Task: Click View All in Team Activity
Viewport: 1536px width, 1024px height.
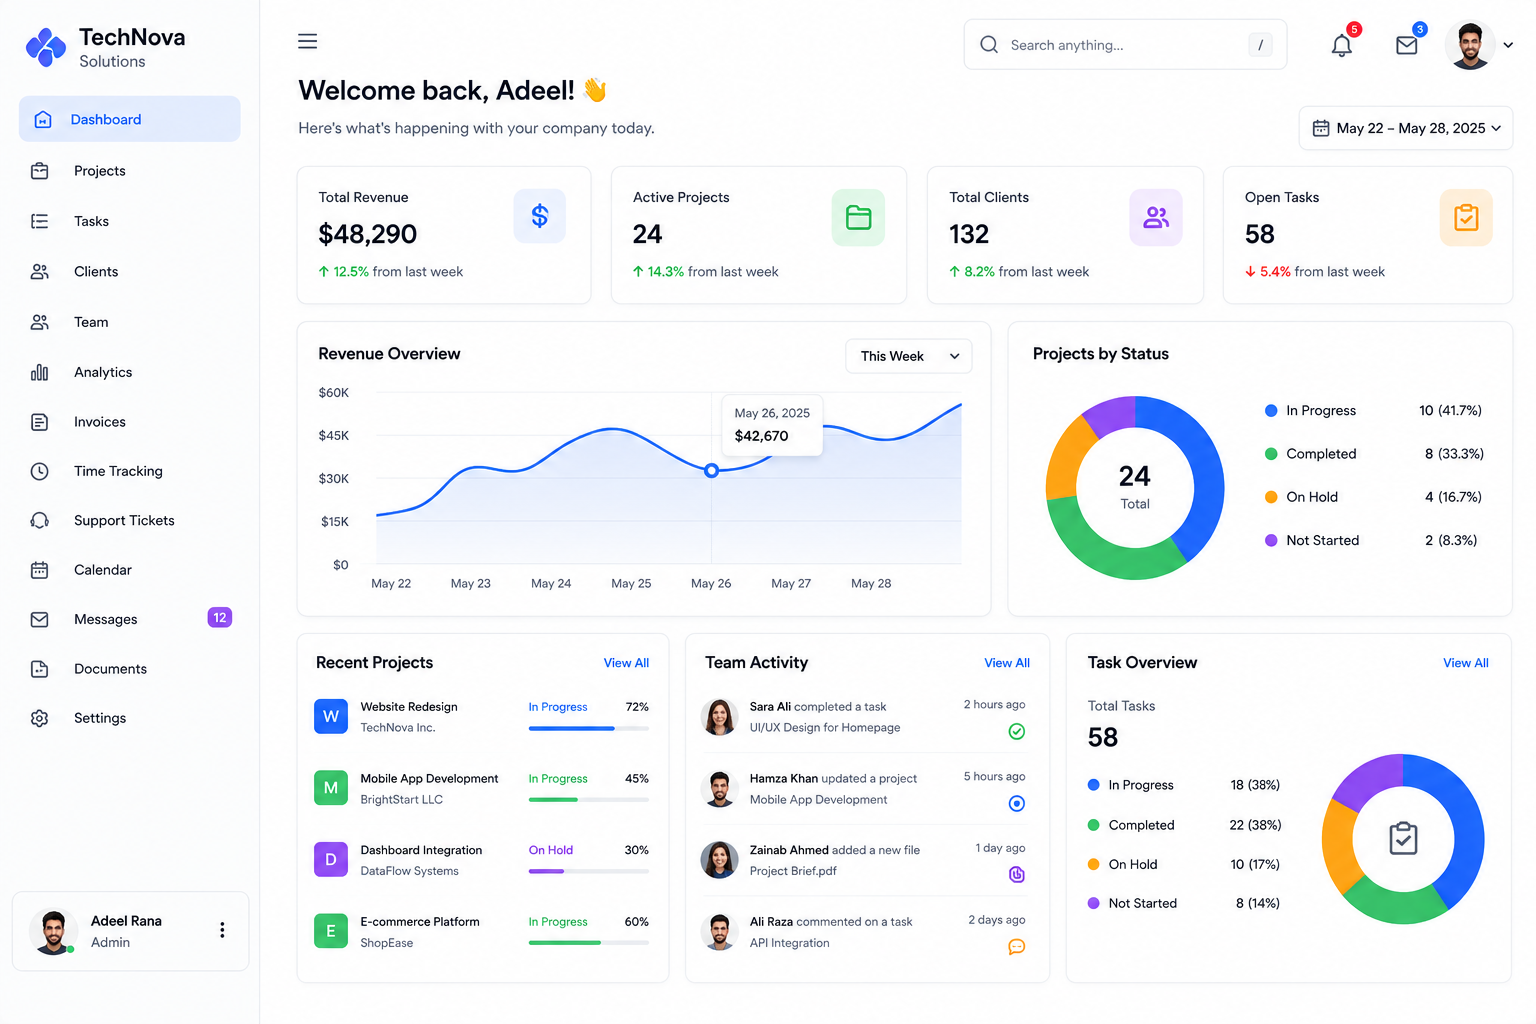Action: pos(1007,663)
